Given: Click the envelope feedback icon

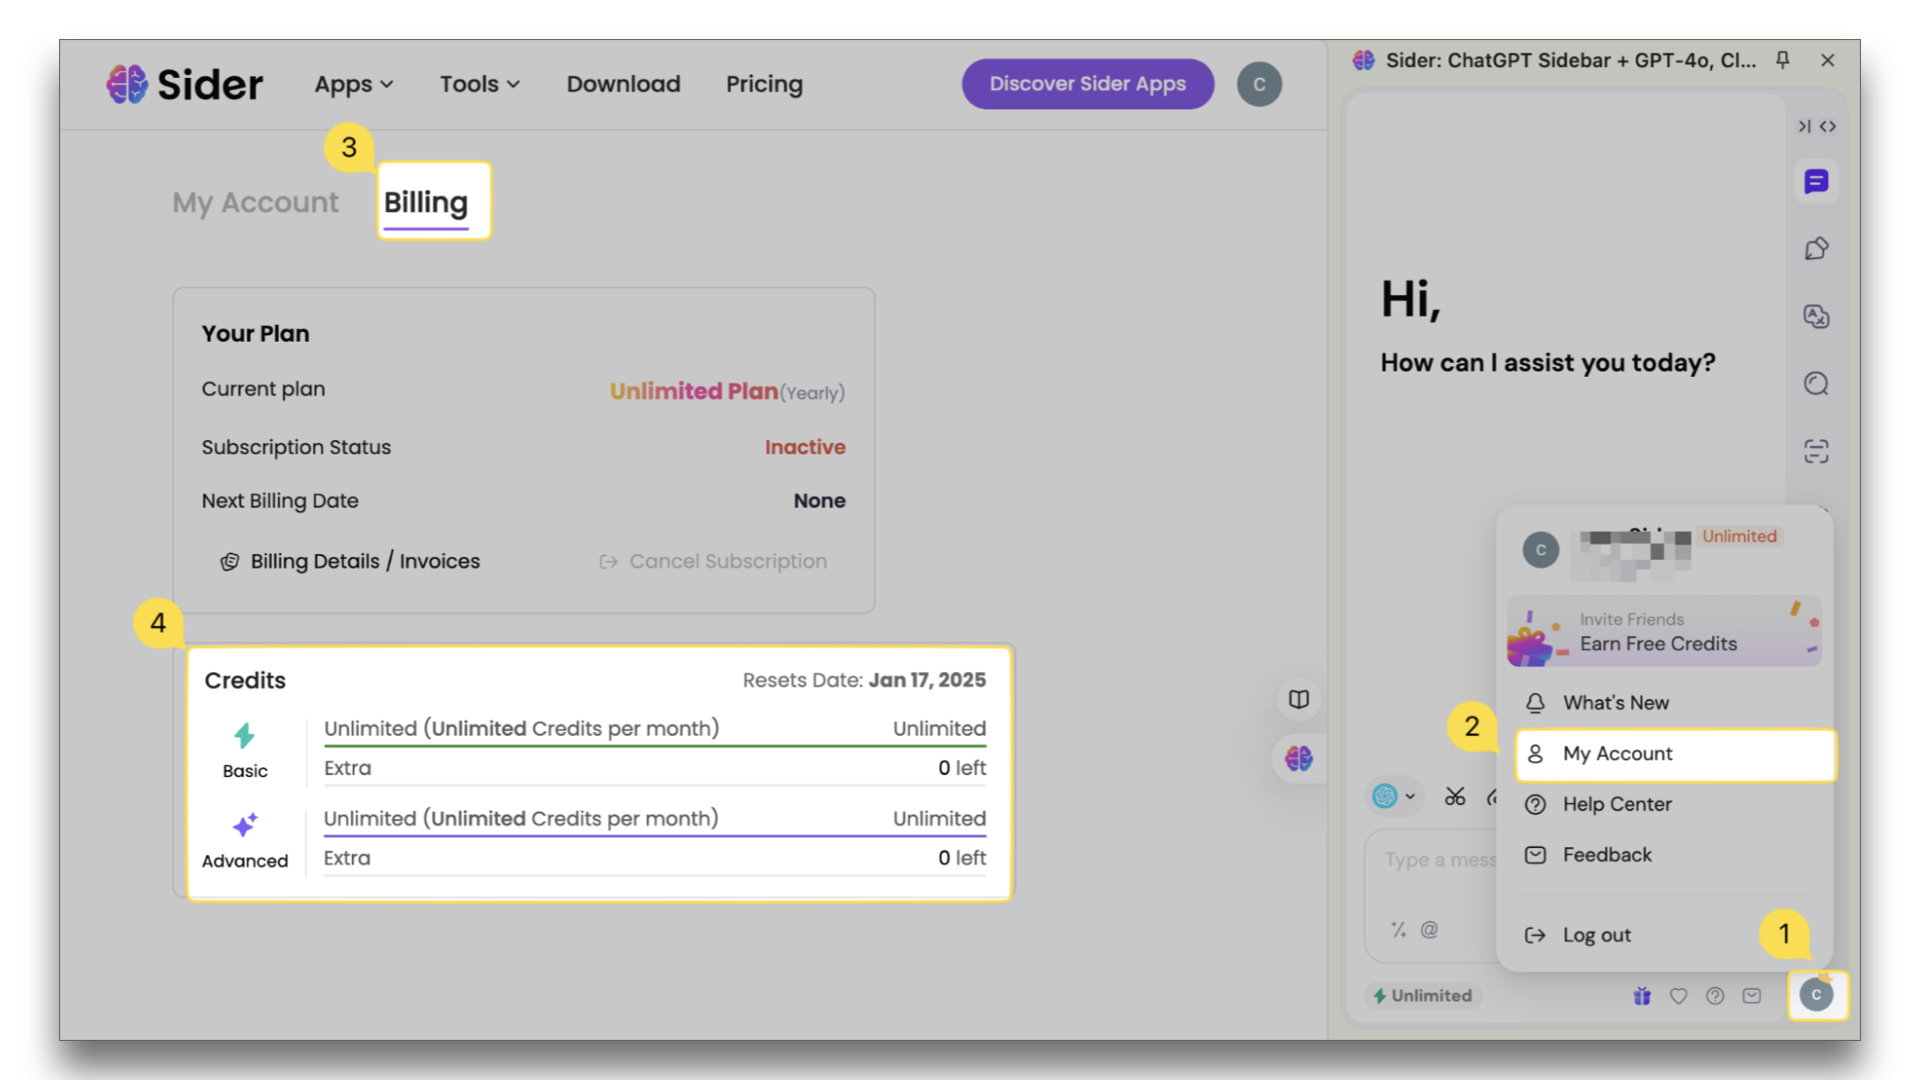Looking at the screenshot, I should pyautogui.click(x=1752, y=996).
